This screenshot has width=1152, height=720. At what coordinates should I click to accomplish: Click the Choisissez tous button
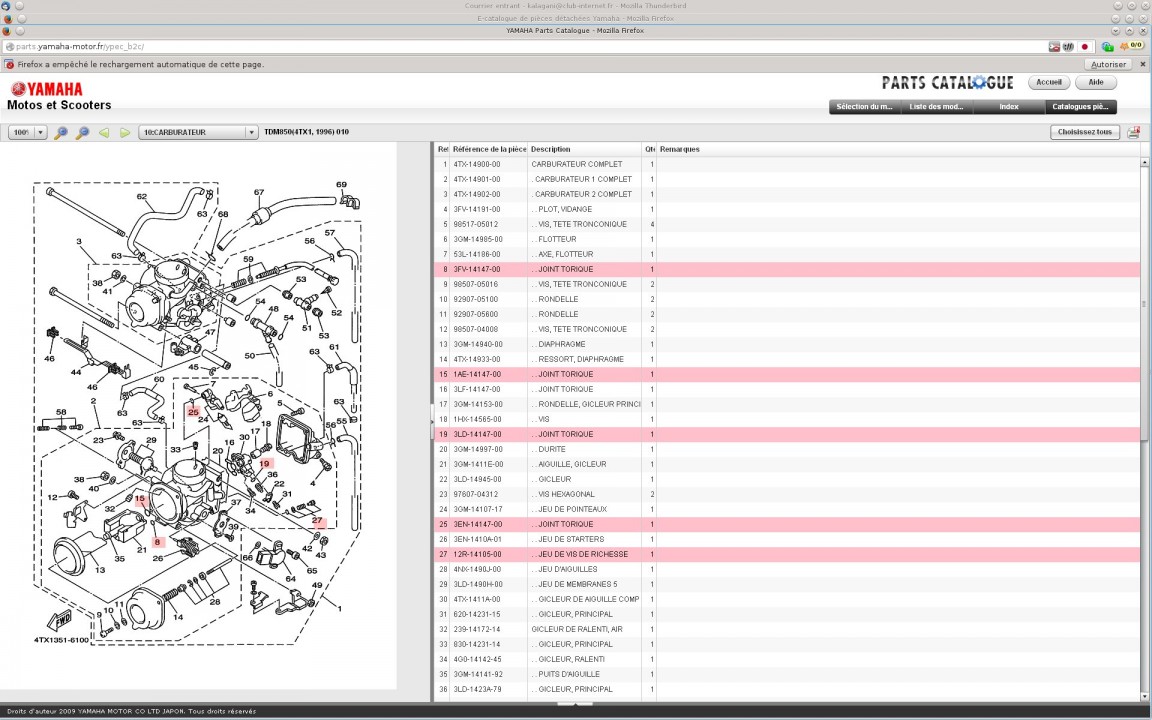tap(1084, 132)
